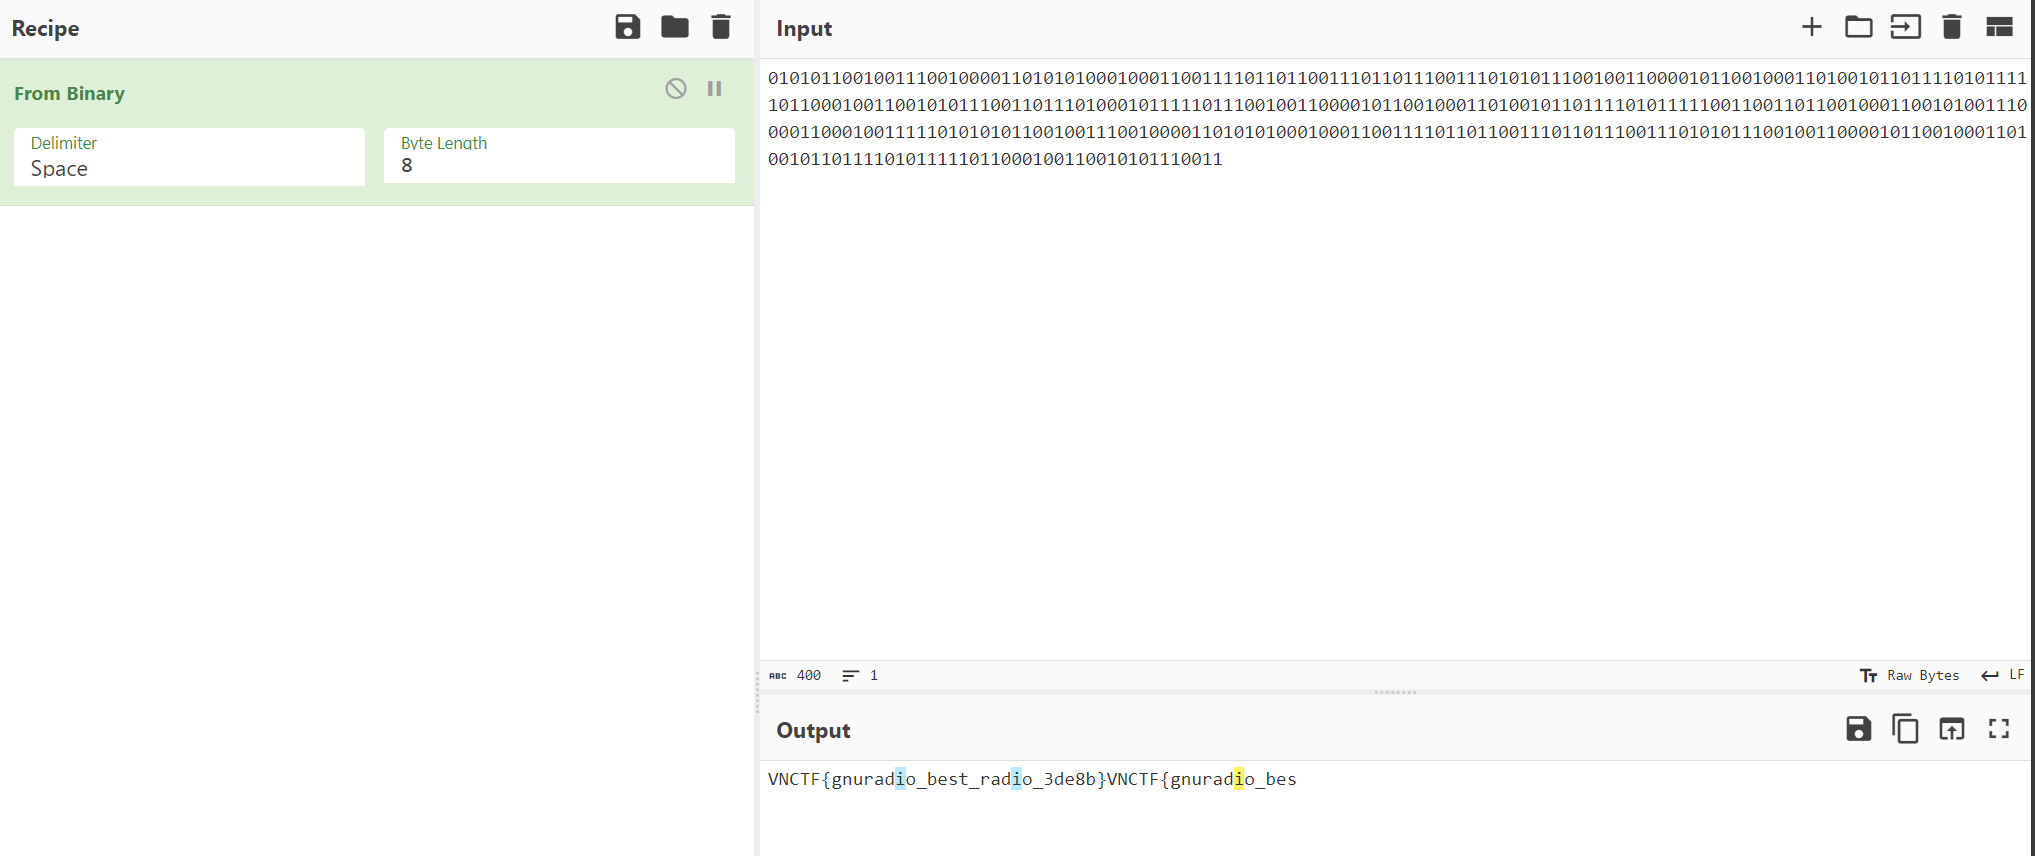Add a new input tab

pyautogui.click(x=1812, y=27)
